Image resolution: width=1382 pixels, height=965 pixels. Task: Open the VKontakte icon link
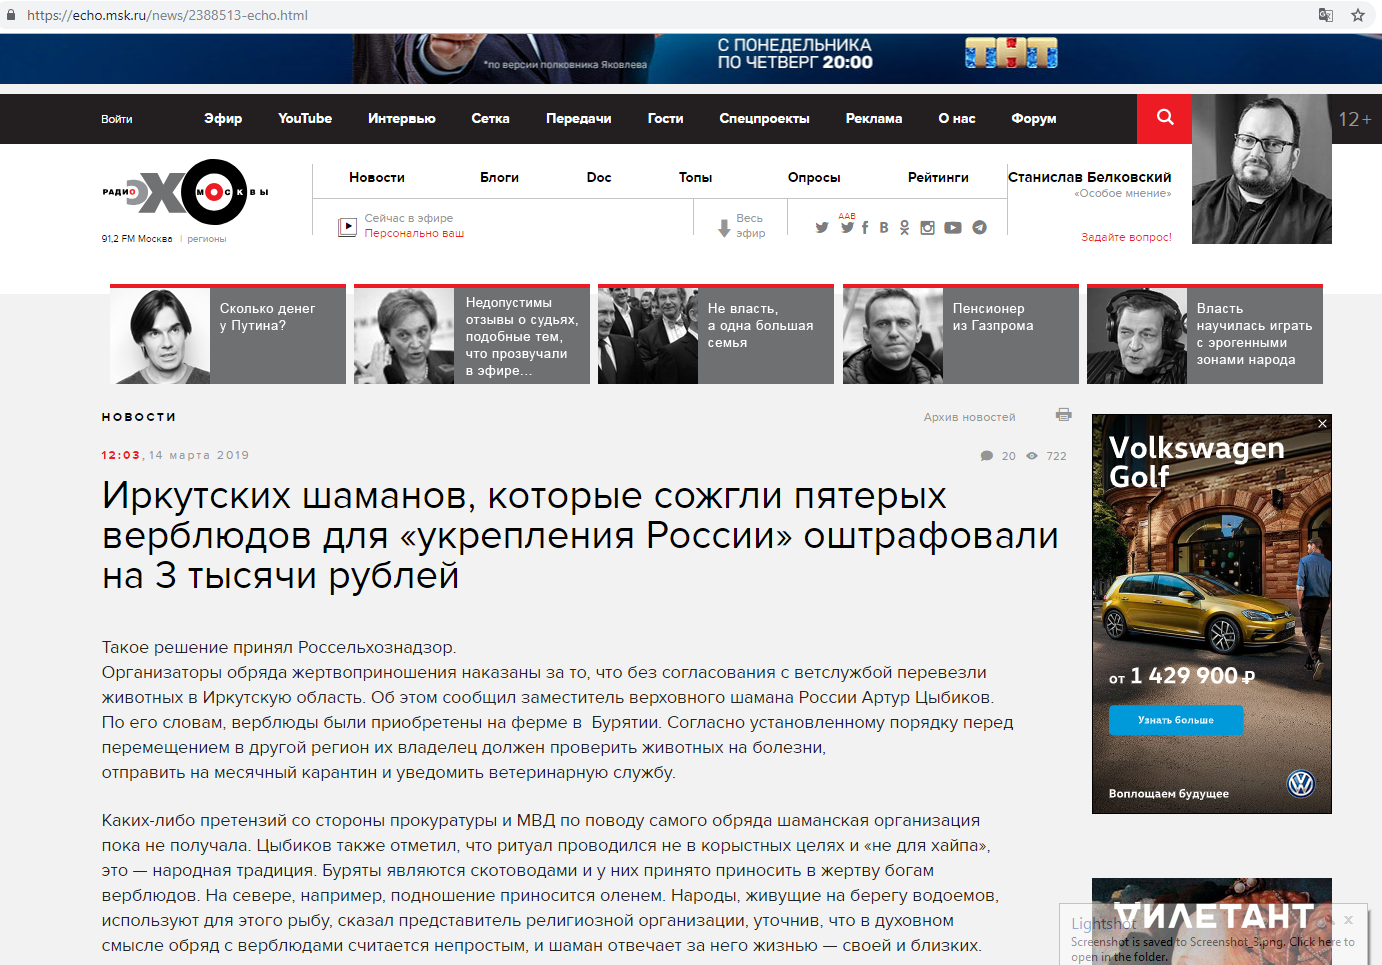[884, 228]
